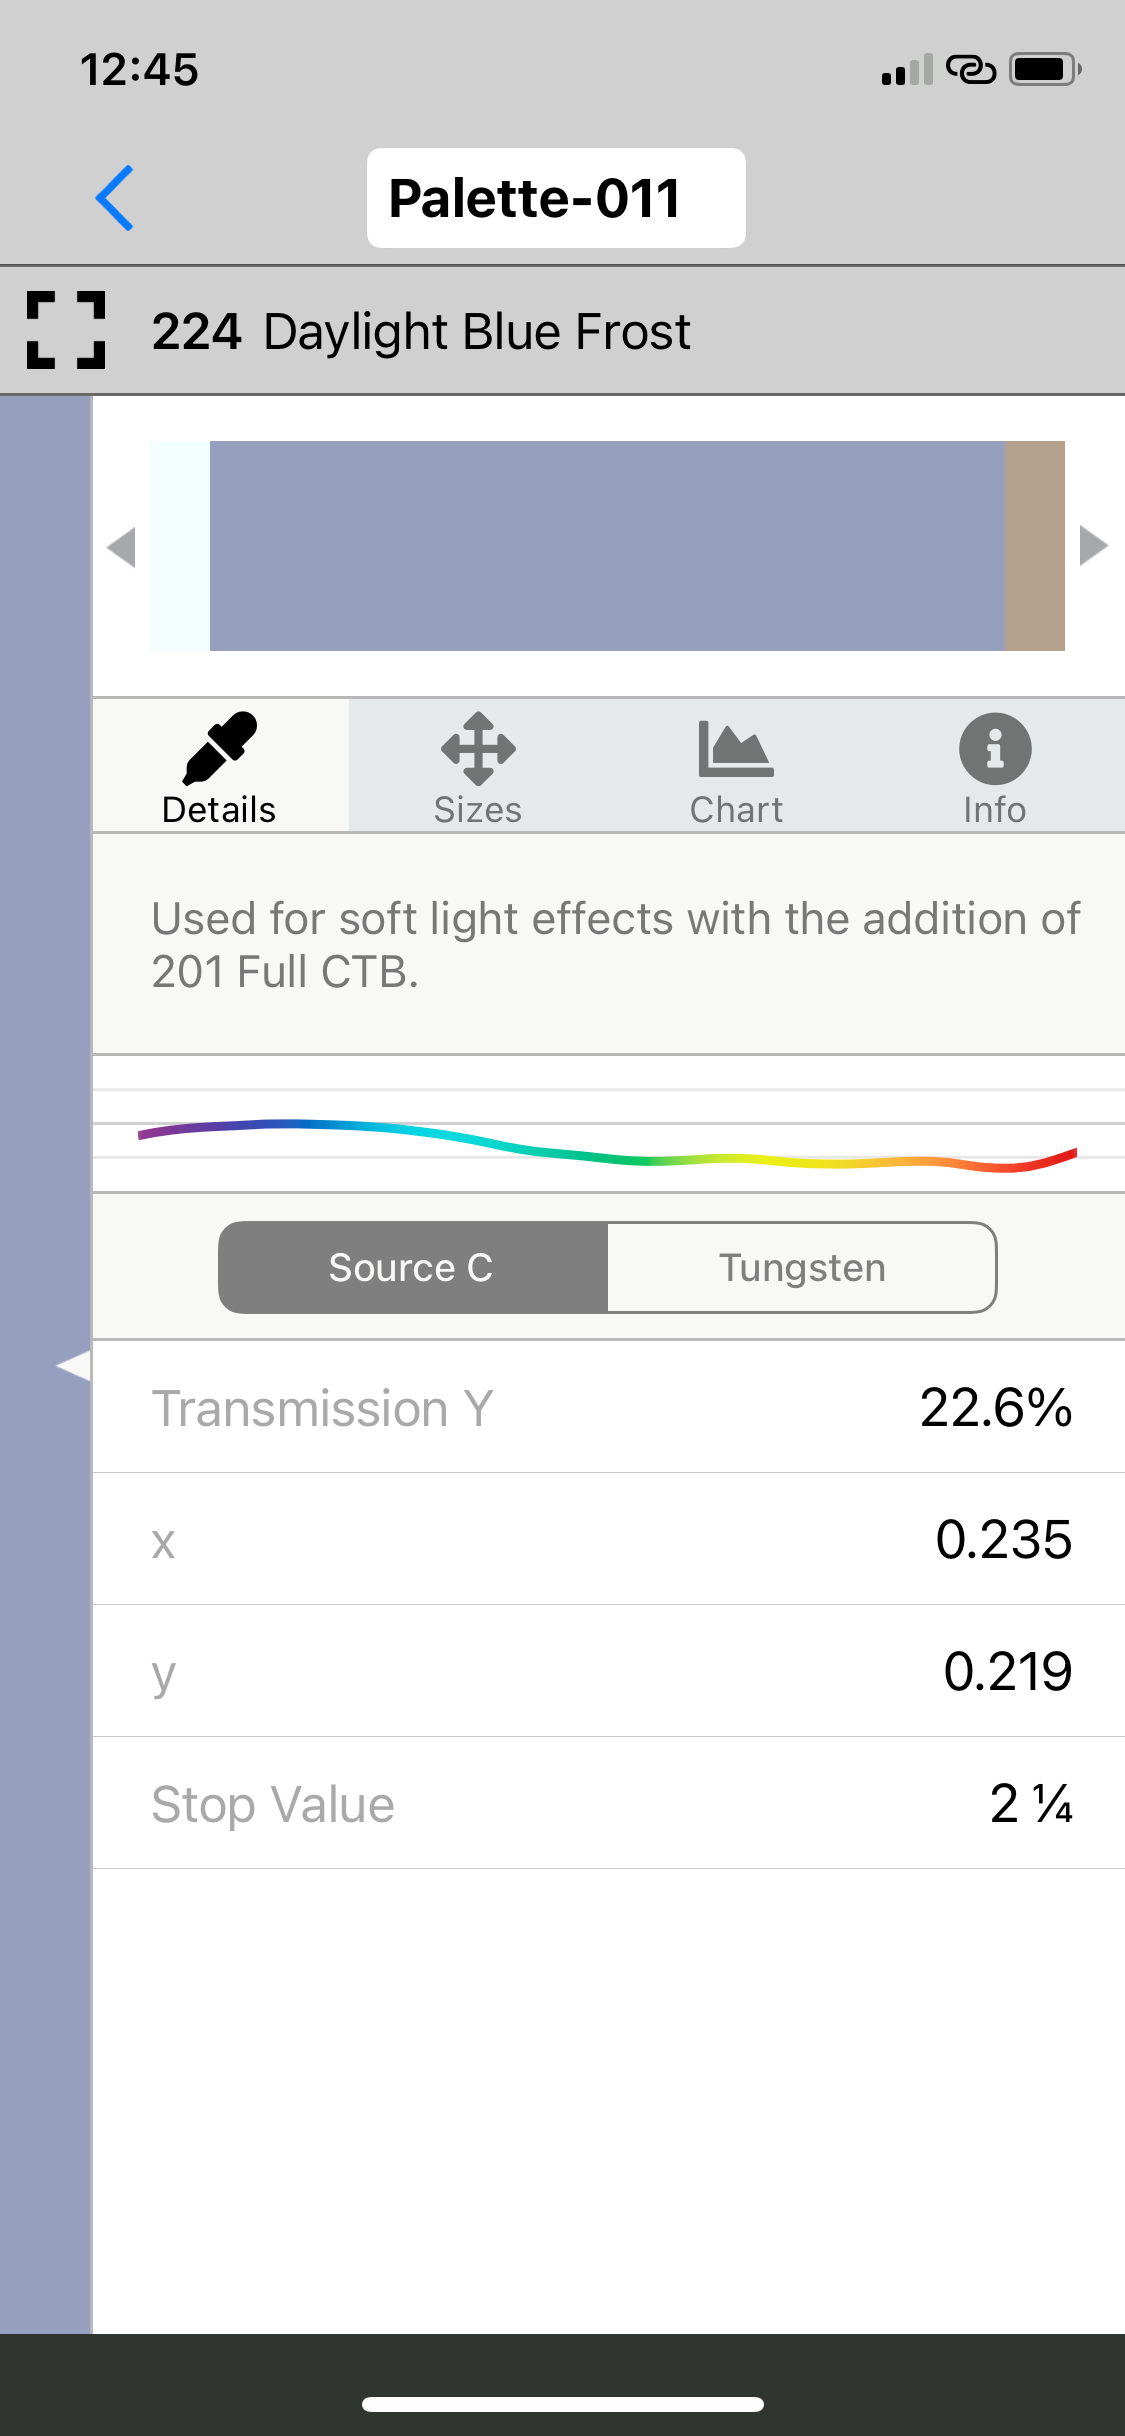Tap the tan swatch on right edge
This screenshot has width=1125, height=2436.
click(1035, 546)
